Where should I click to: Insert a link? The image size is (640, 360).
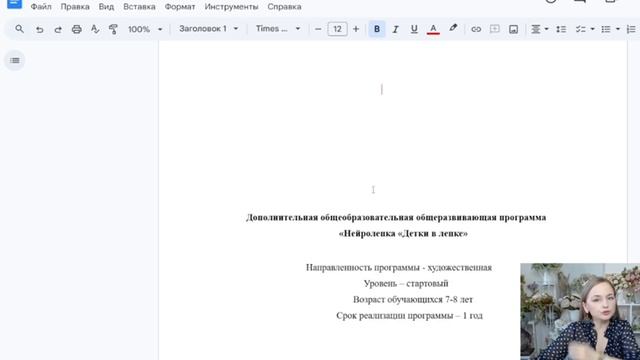476,29
